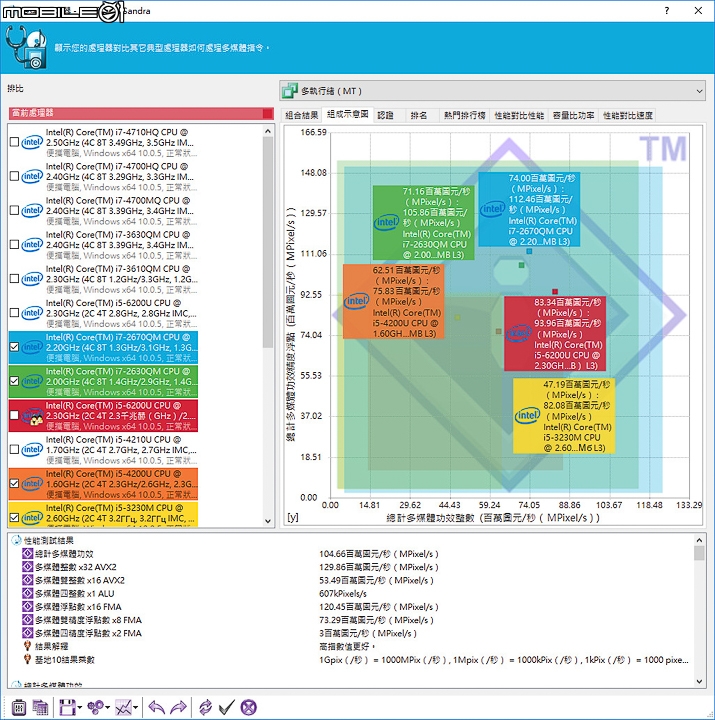
Task: Click the floppy disk save icon
Action: (68, 707)
